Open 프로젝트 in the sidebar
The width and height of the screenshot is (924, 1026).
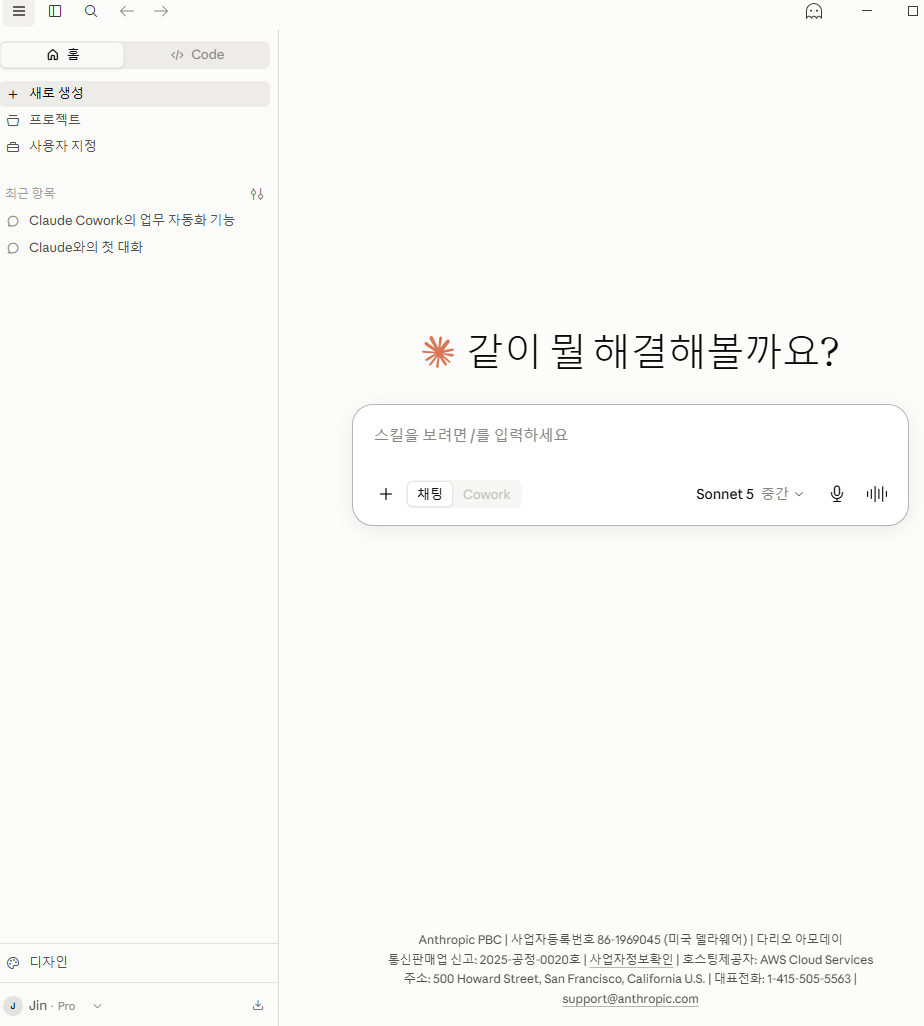point(135,120)
